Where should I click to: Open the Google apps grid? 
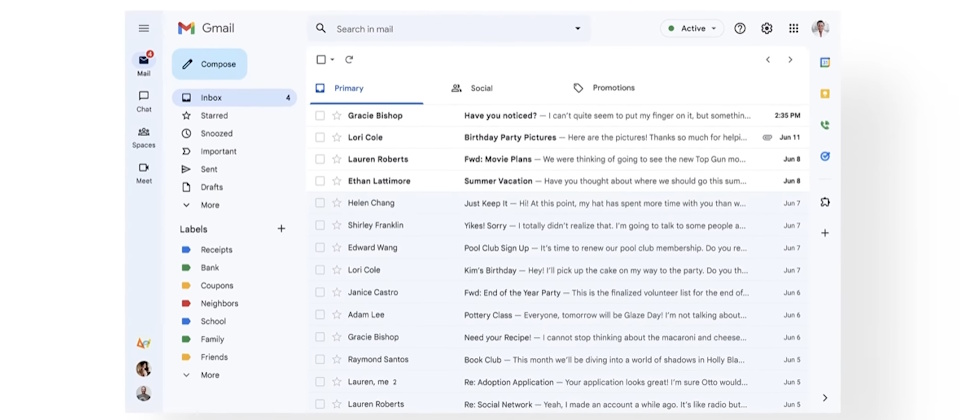pos(794,29)
